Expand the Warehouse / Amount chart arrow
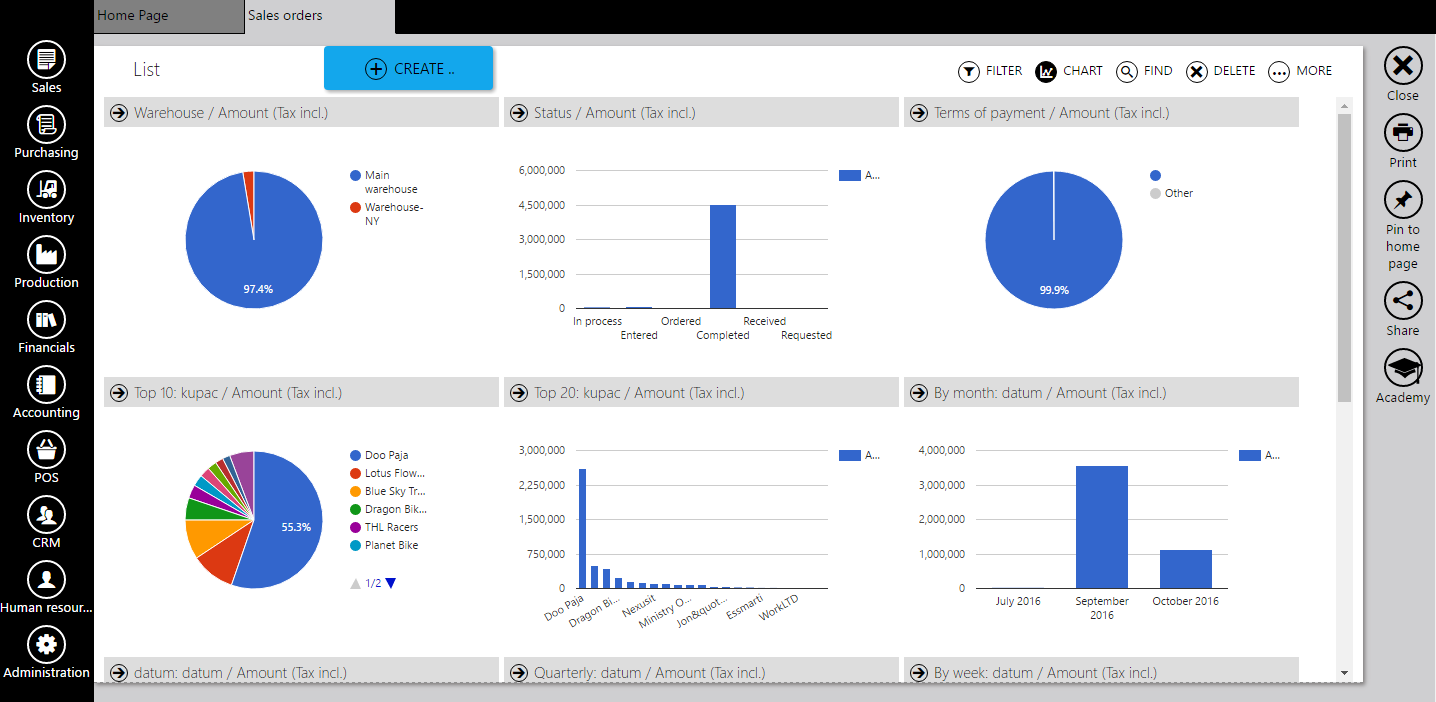 (x=118, y=113)
